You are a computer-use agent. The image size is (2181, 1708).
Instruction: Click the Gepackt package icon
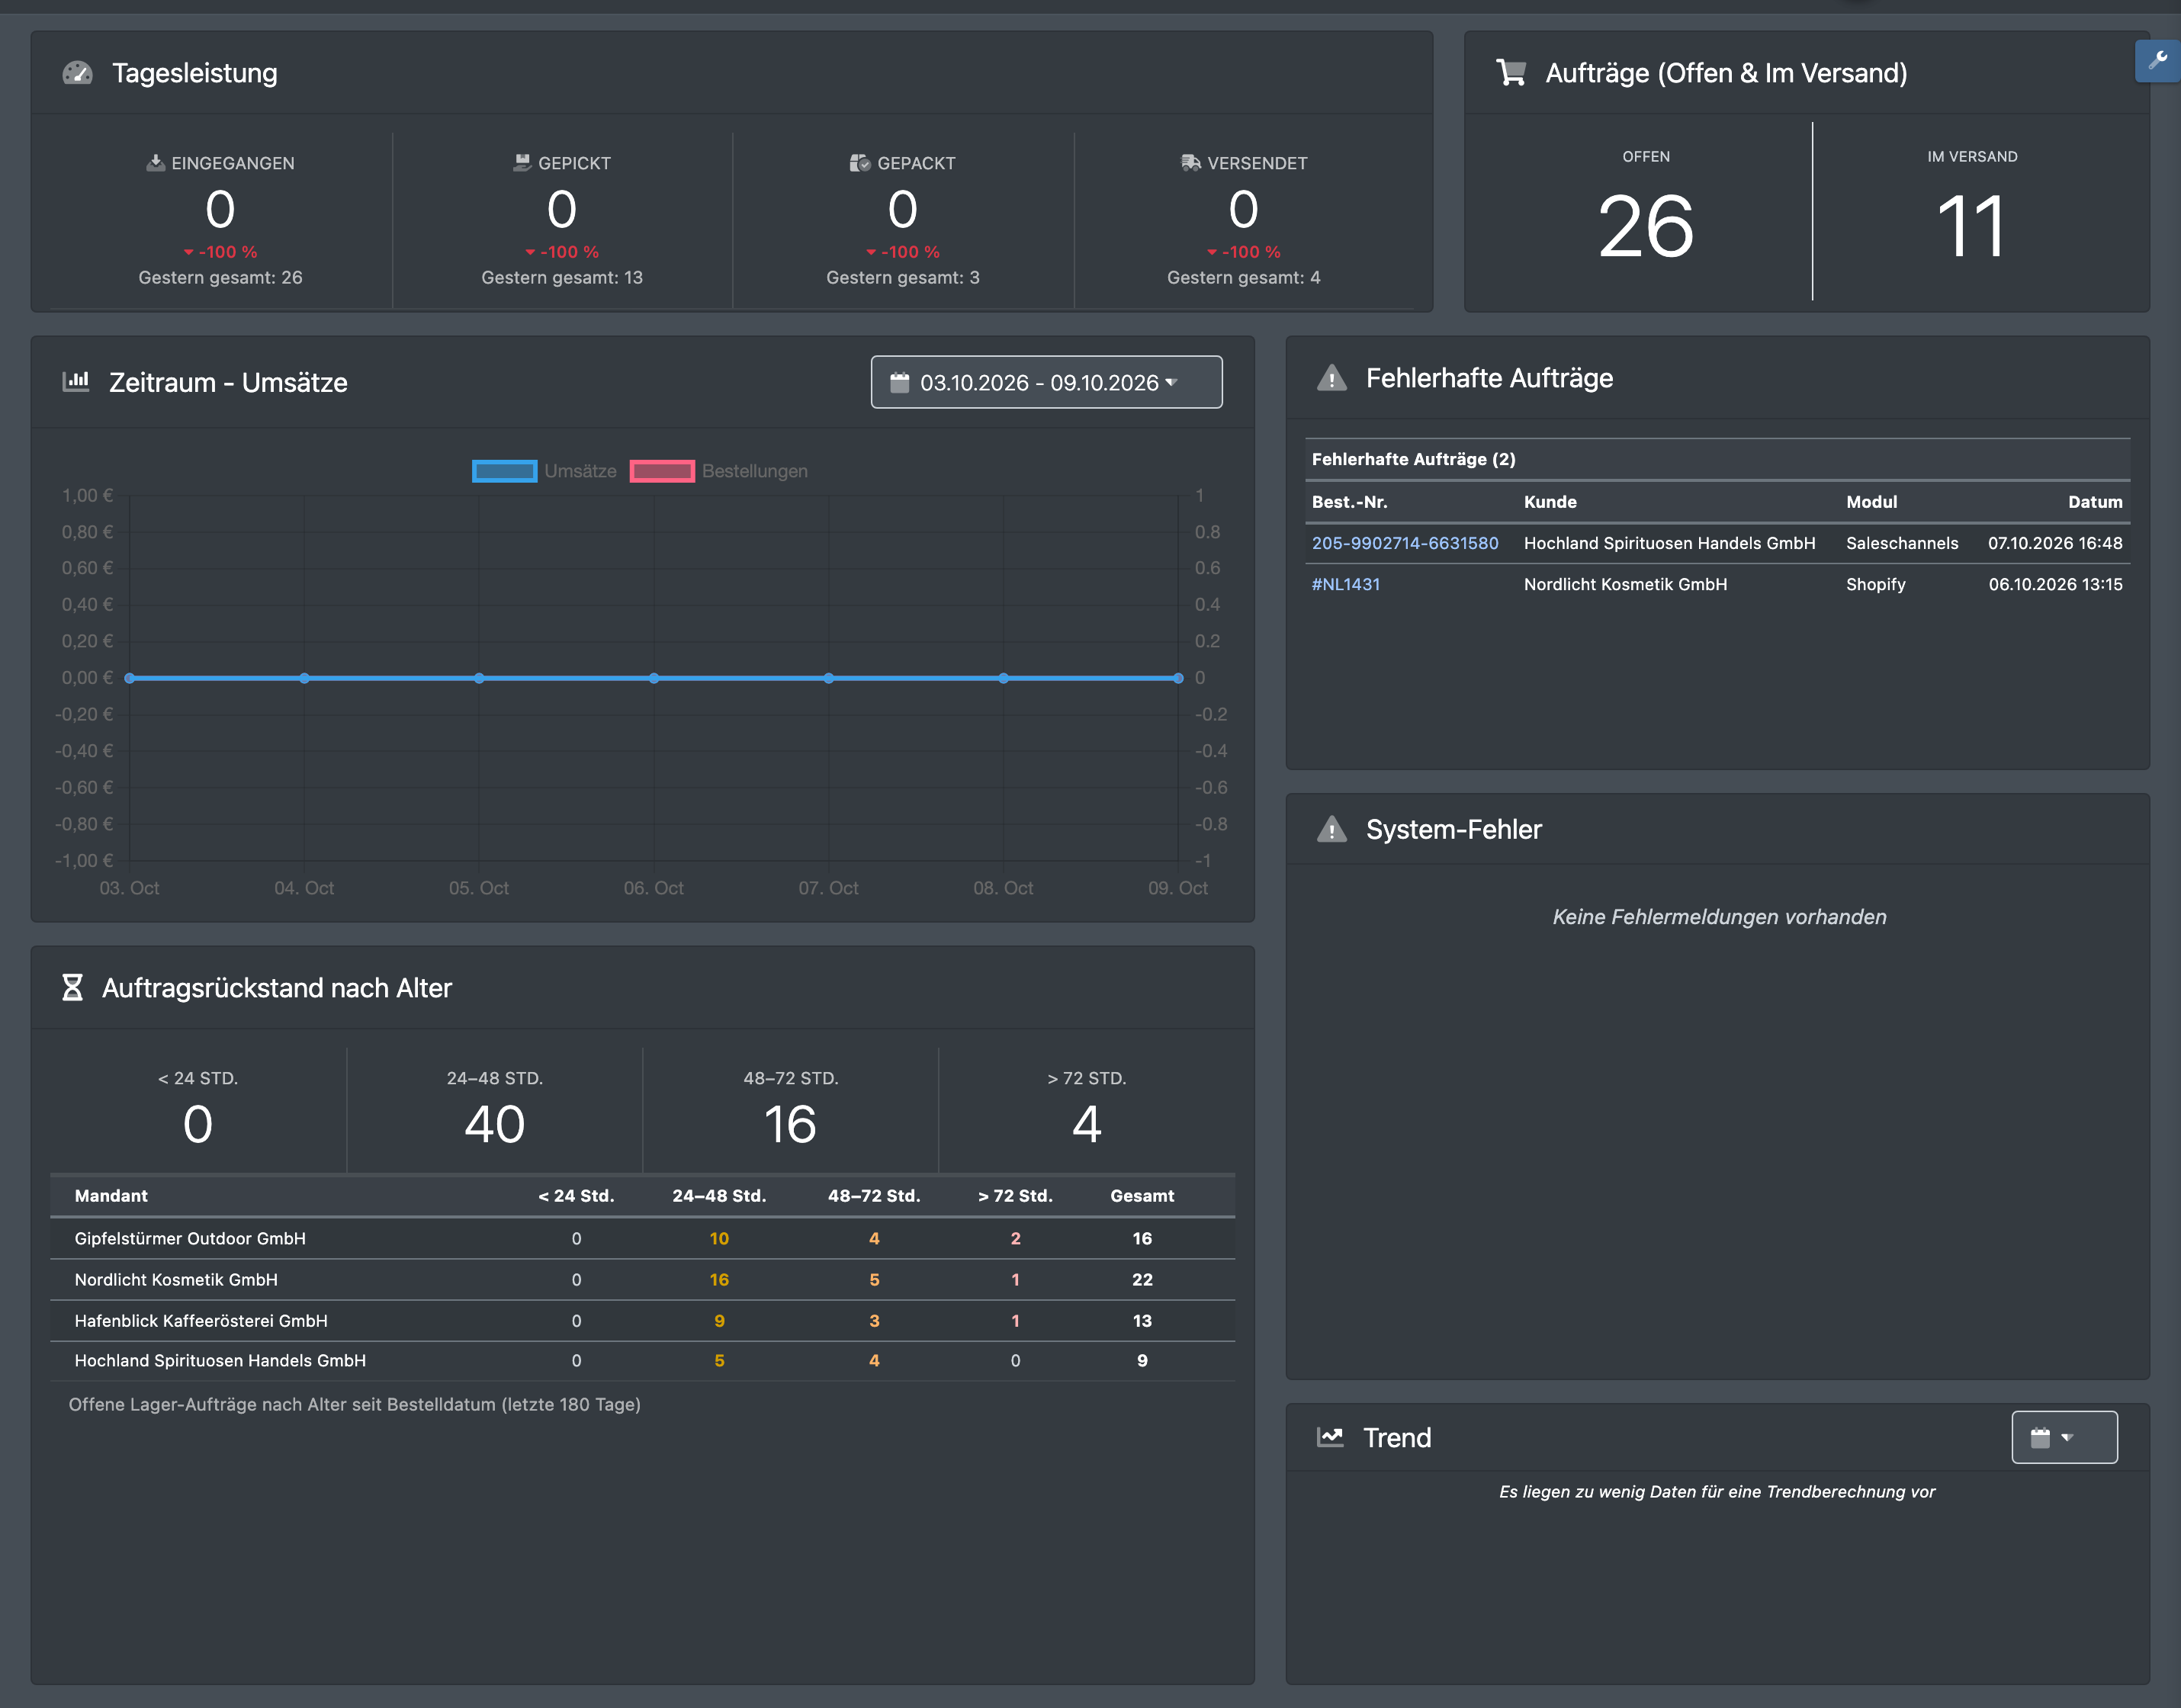point(860,163)
